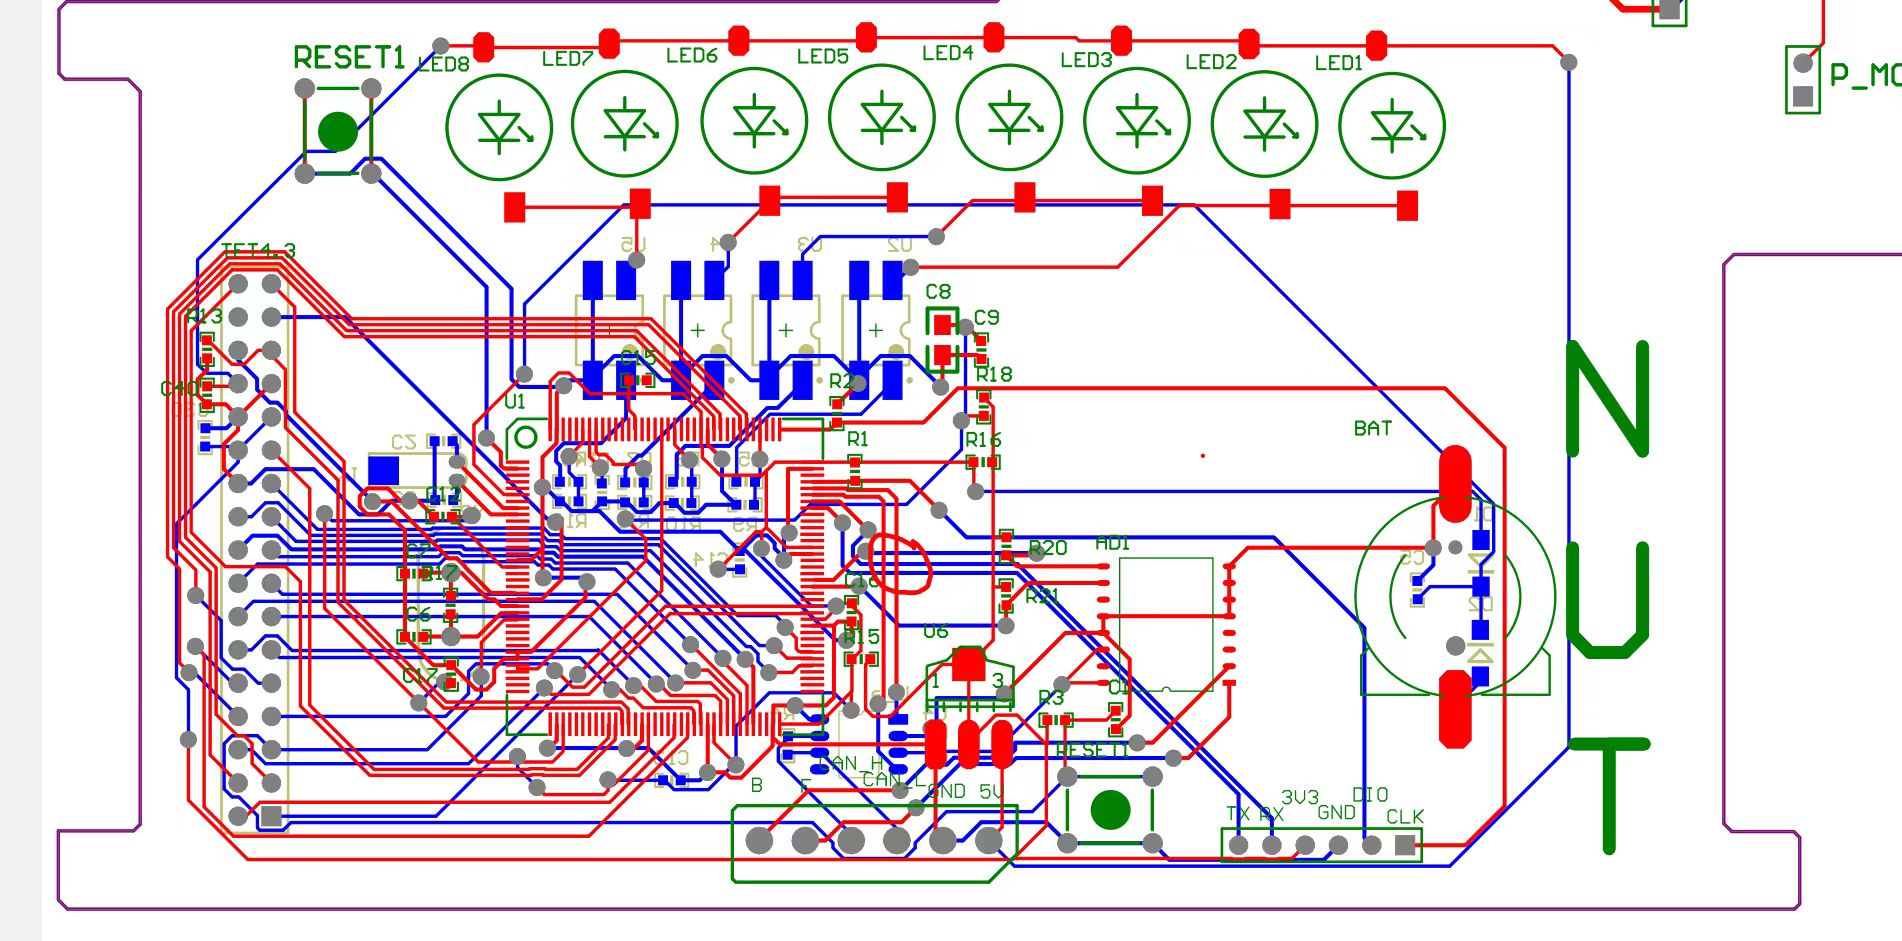Click the LED2 designator text
Image resolution: width=1902 pixels, height=941 pixels.
pyautogui.click(x=1211, y=62)
